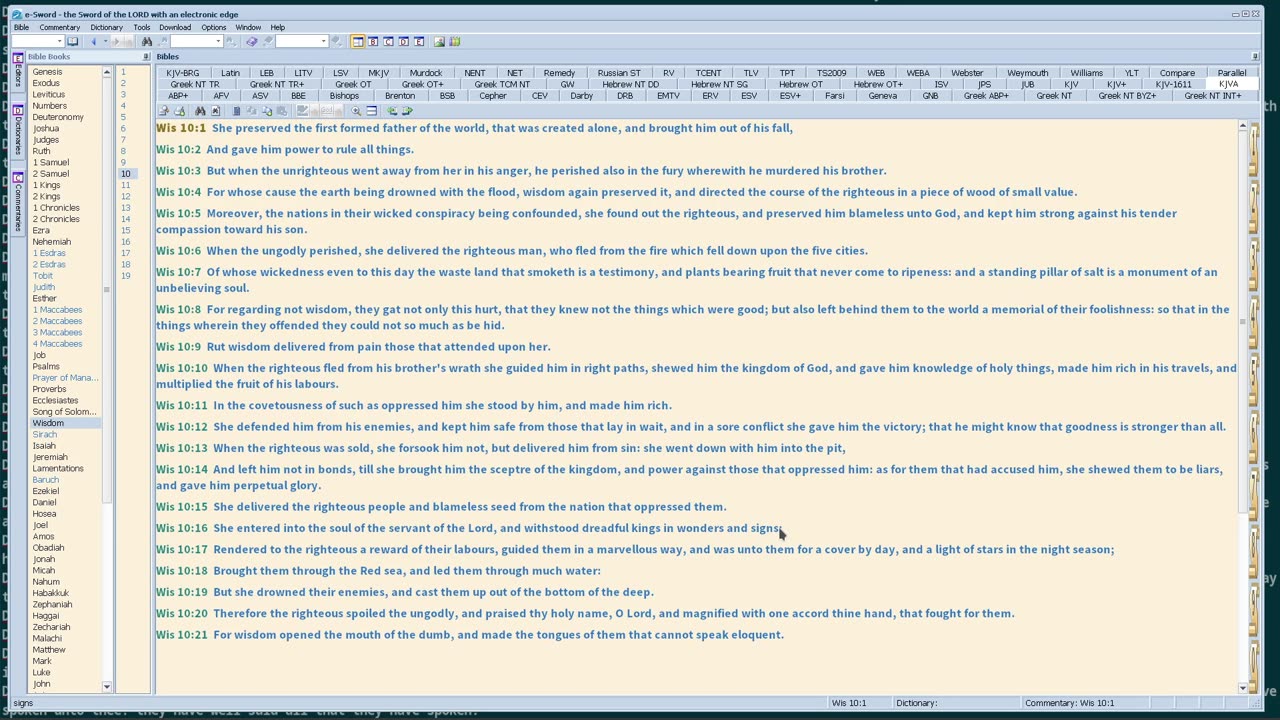Click the Wis 10:21 verse reference
1280x720 pixels.
click(x=181, y=635)
